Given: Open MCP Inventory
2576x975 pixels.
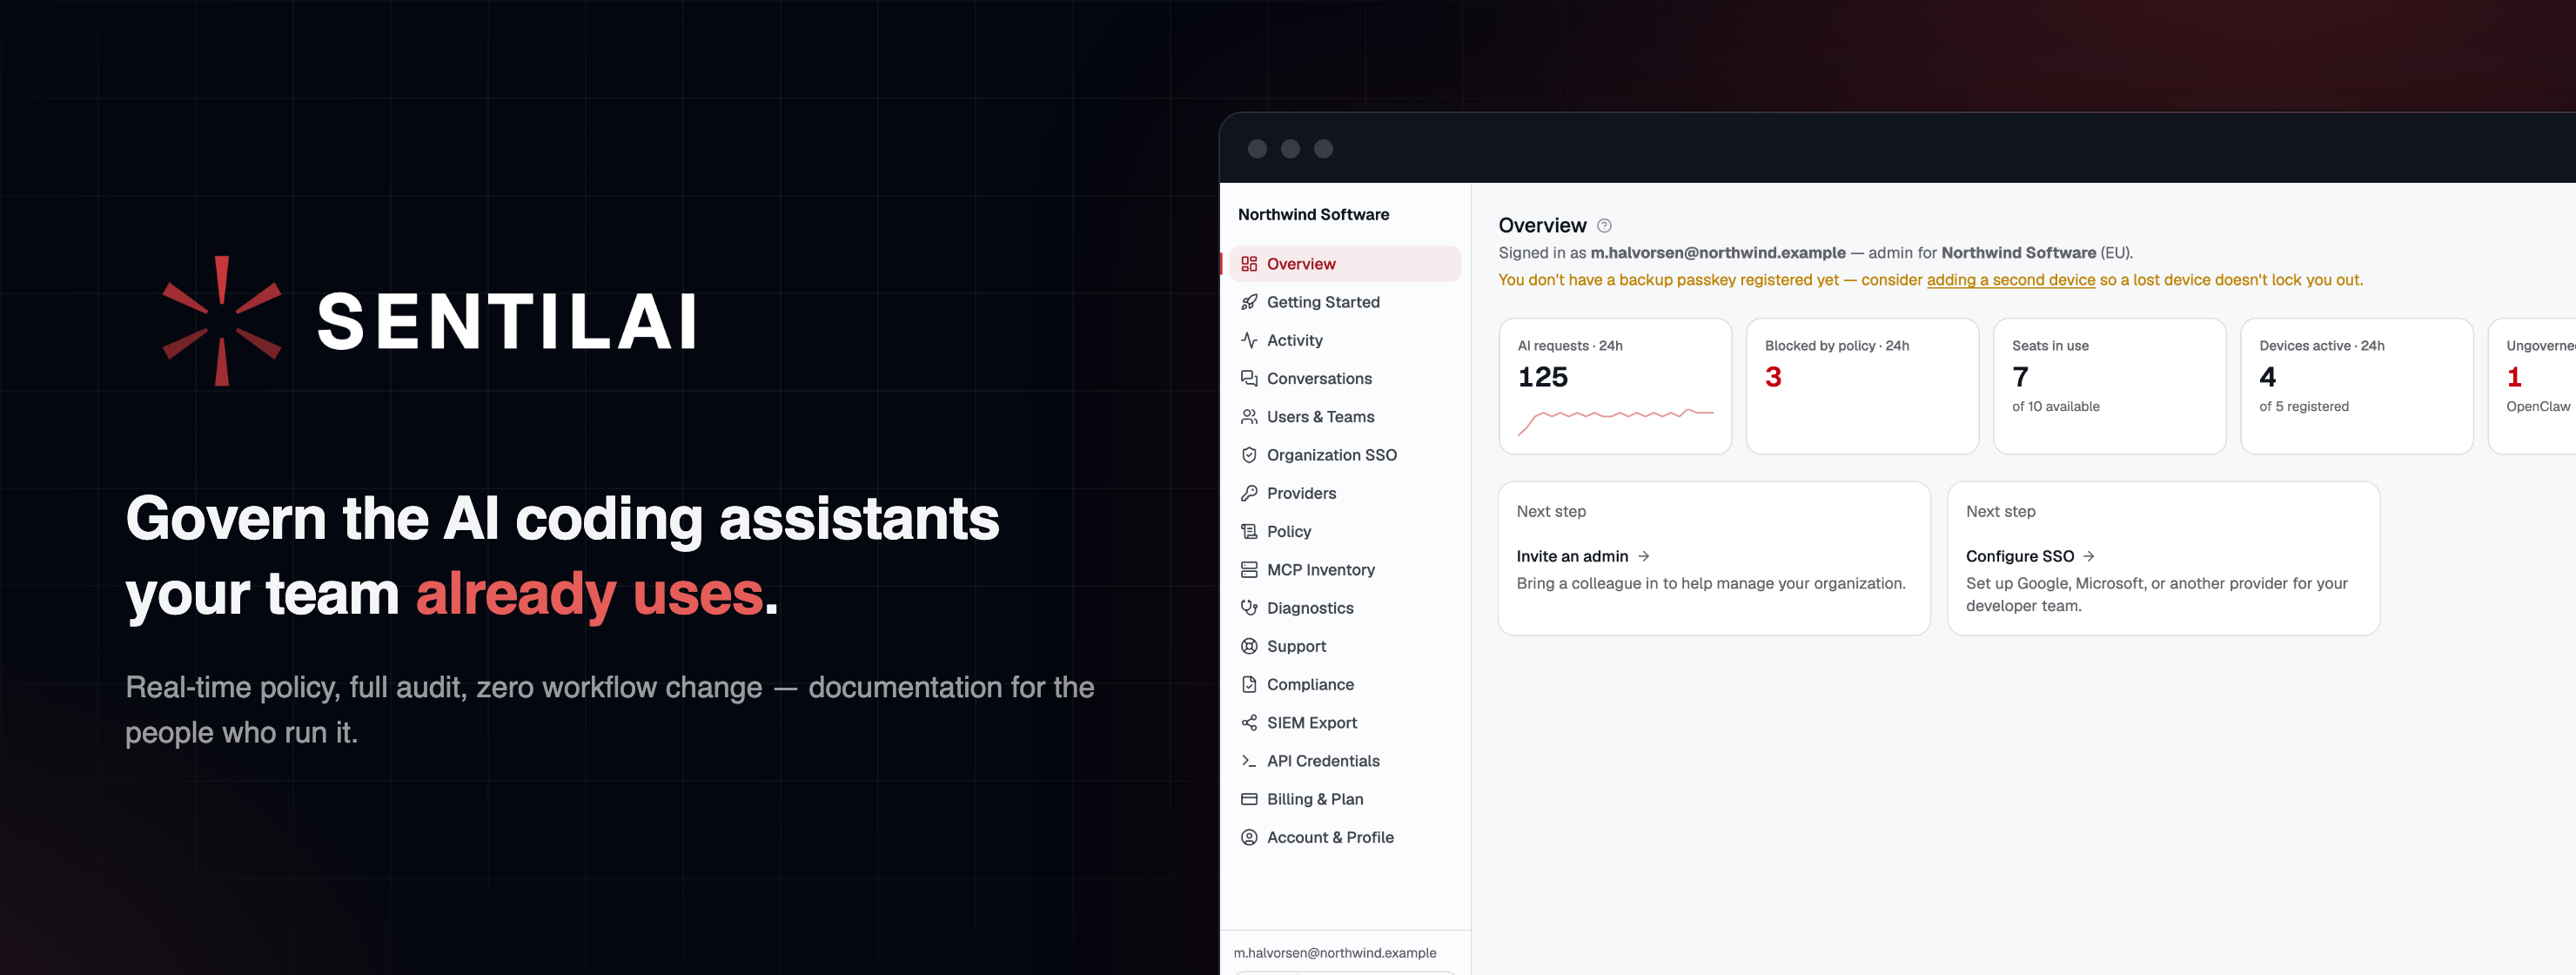Looking at the screenshot, I should coord(1345,570).
